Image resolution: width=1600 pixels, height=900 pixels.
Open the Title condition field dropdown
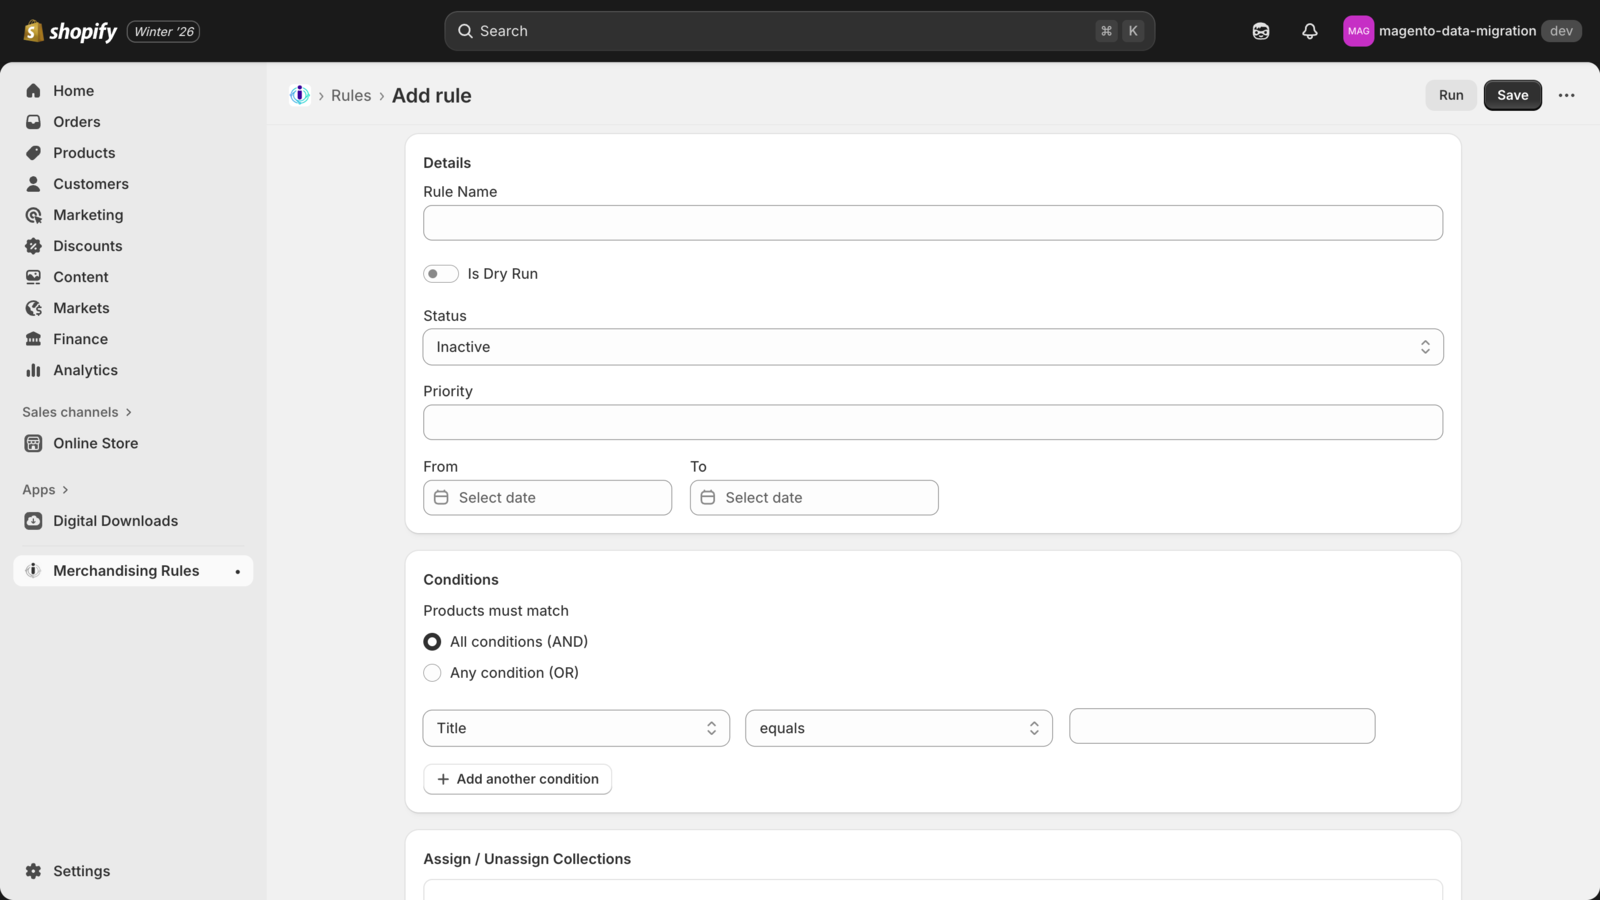pyautogui.click(x=576, y=728)
